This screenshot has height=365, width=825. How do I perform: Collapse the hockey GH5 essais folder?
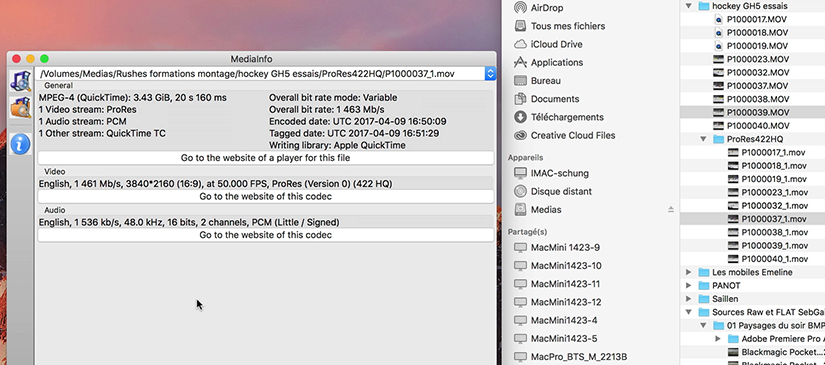tap(688, 6)
